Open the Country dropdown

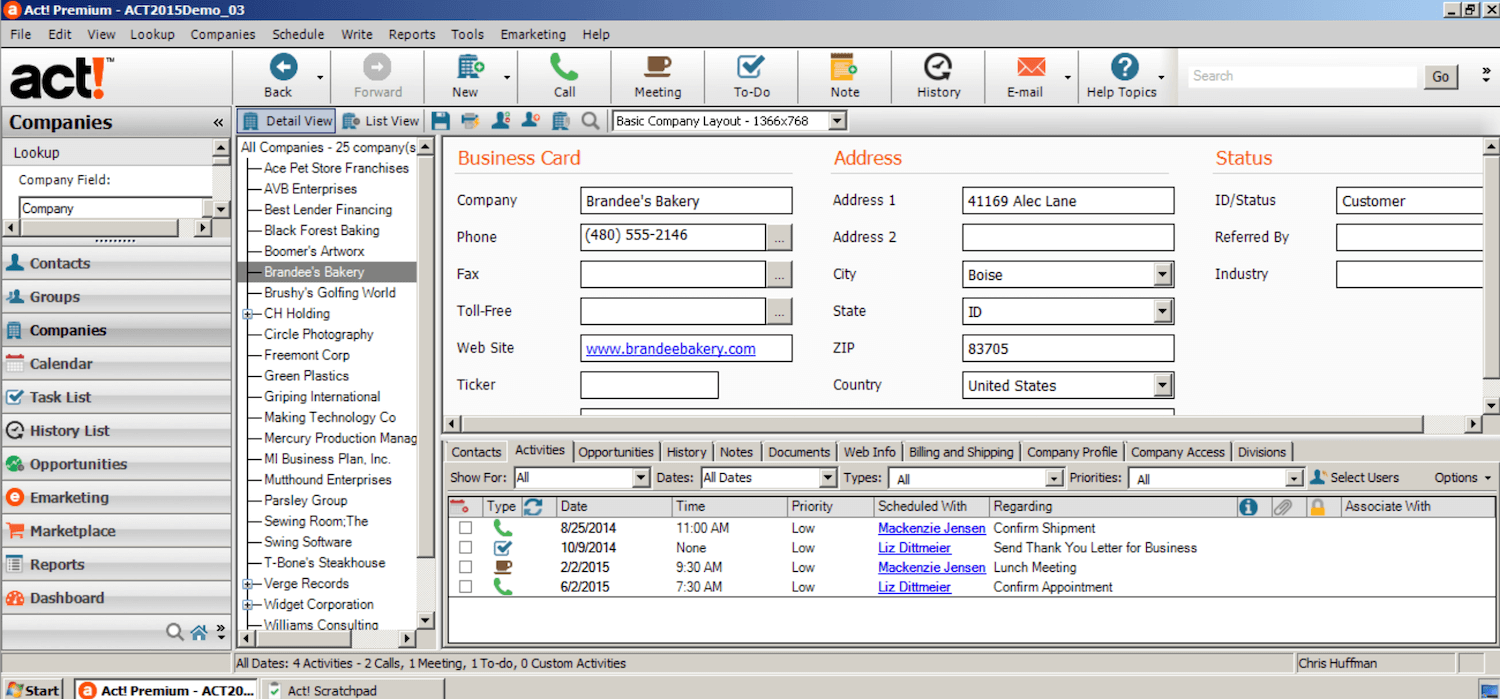(1163, 385)
